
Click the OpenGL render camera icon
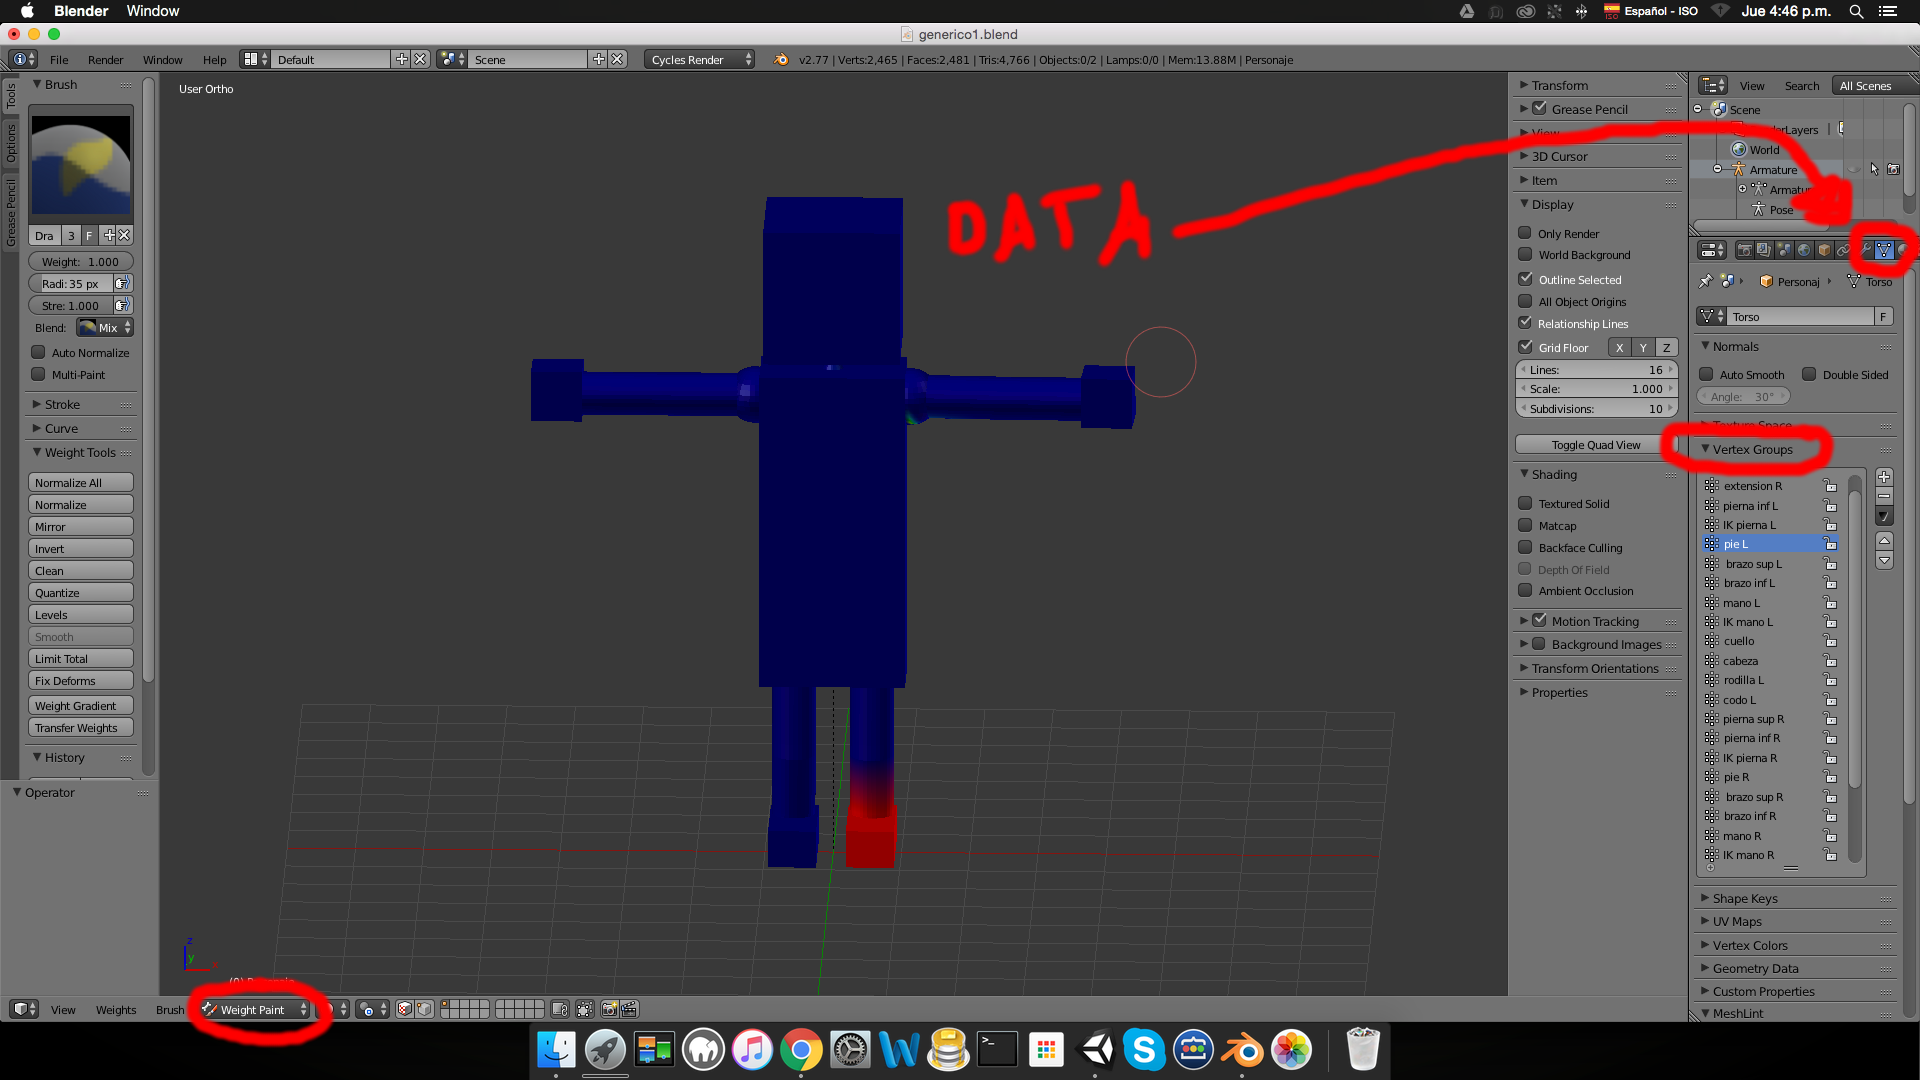[x=609, y=1010]
